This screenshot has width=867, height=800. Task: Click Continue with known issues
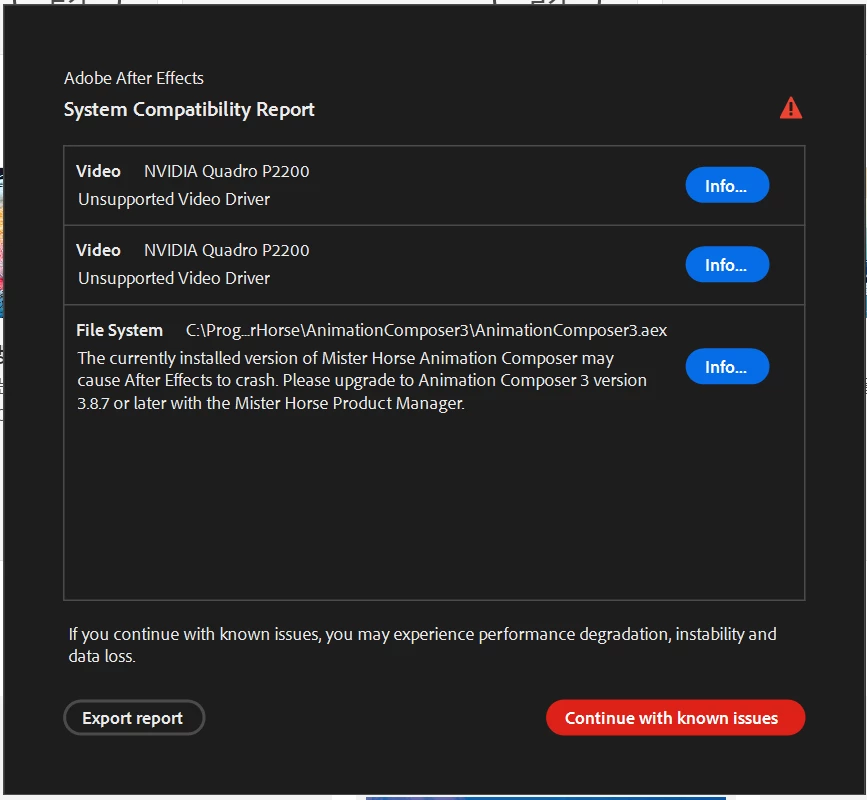click(x=675, y=718)
